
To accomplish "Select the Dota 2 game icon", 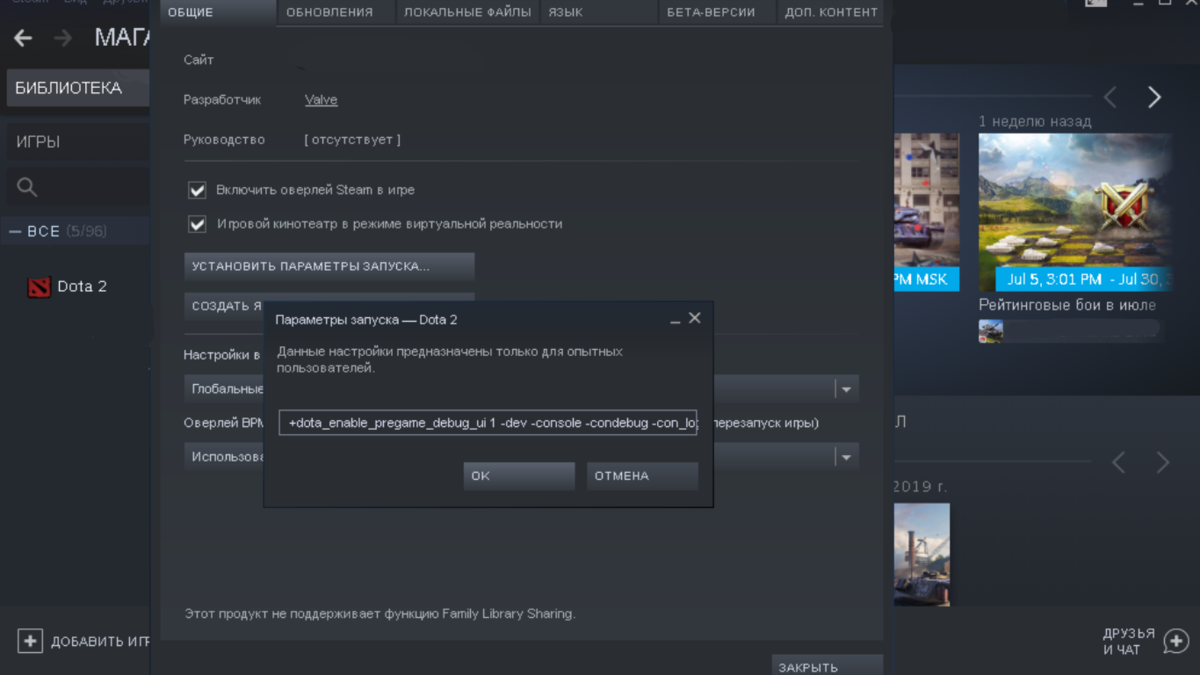I will click(x=39, y=287).
